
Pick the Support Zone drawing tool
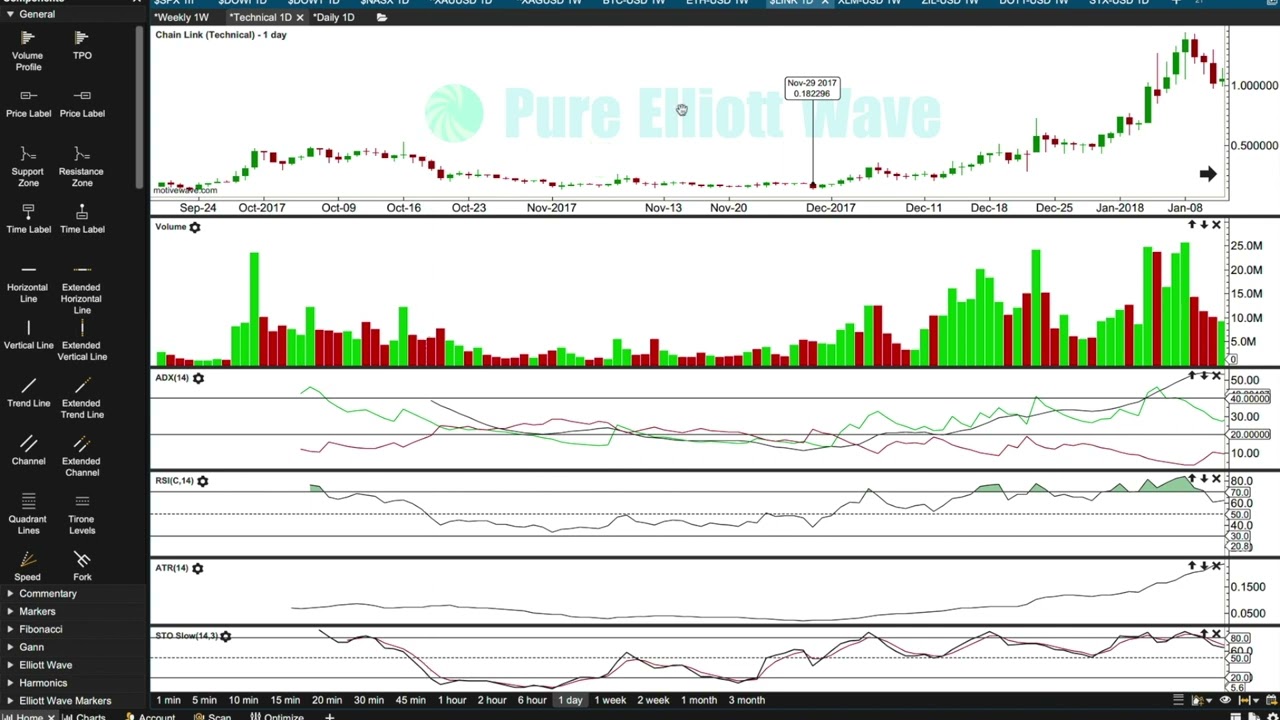coord(28,166)
